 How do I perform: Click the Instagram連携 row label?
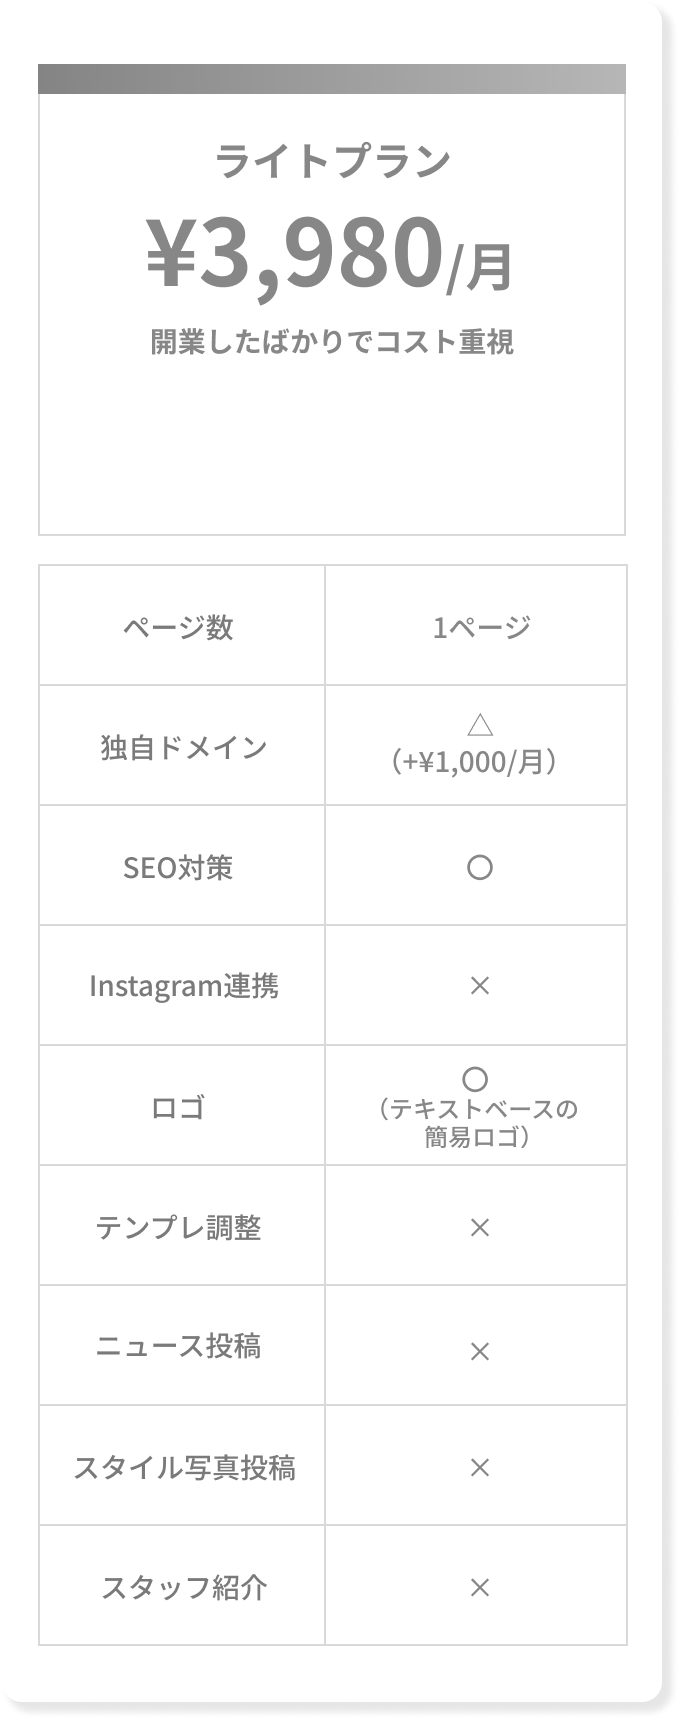coord(184,986)
